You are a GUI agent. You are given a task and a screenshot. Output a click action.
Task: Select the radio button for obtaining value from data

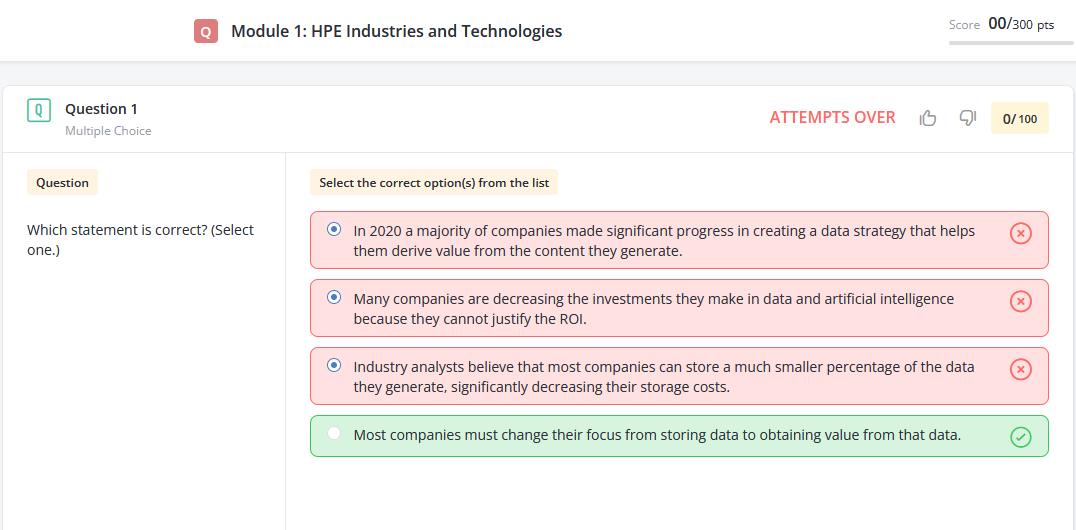(334, 433)
